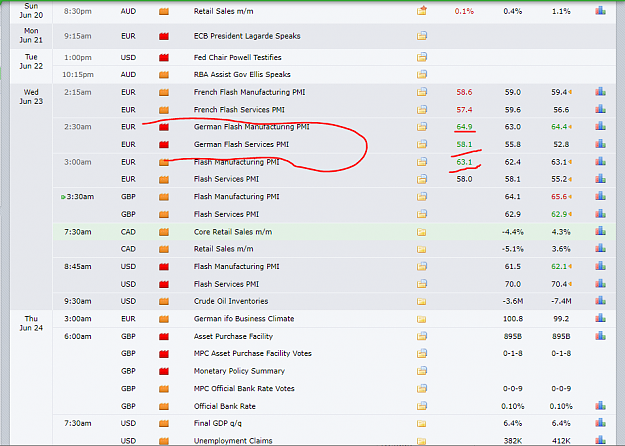
Task: Click orange impact icon for RBA Assist Gov Ellis
Action: tap(164, 75)
